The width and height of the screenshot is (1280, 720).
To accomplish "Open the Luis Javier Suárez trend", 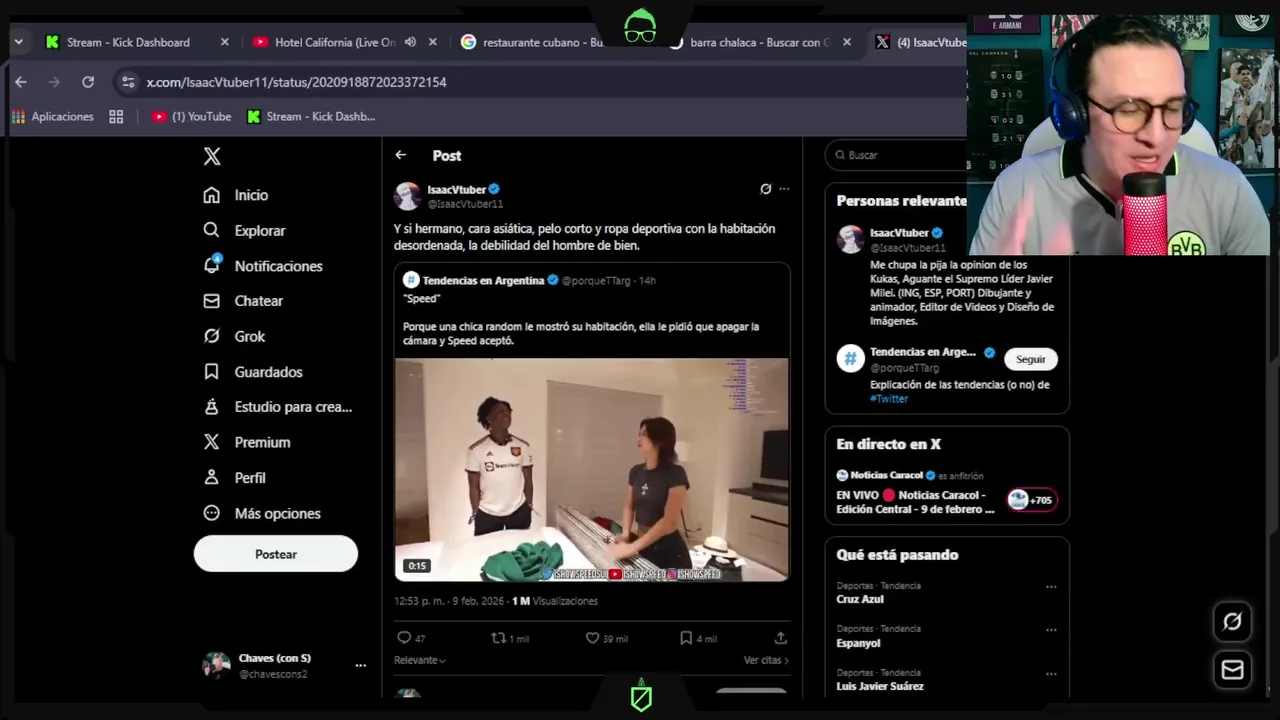I will click(880, 686).
